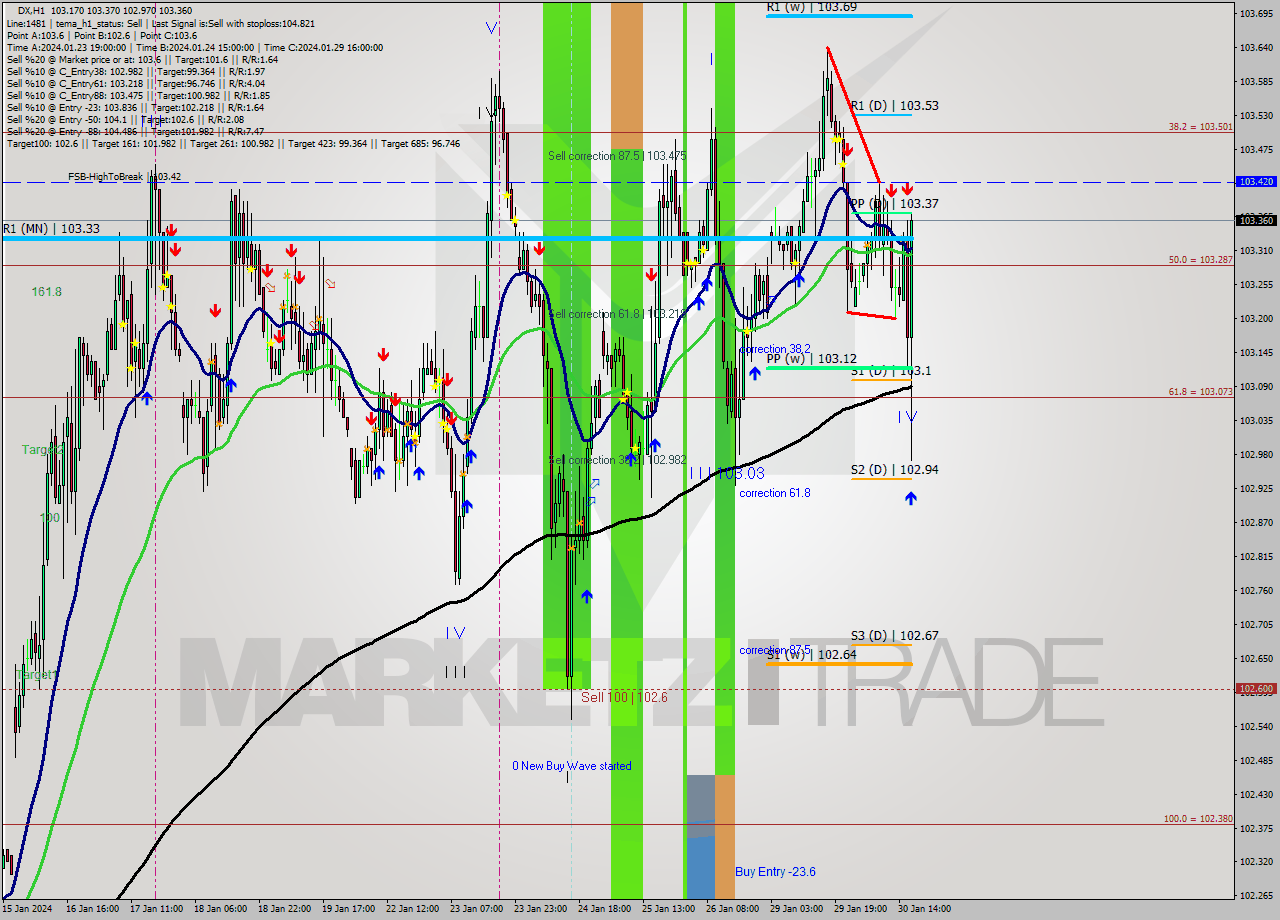Click the blue 'correction 61.8' label
This screenshot has width=1280, height=920.
tap(775, 493)
